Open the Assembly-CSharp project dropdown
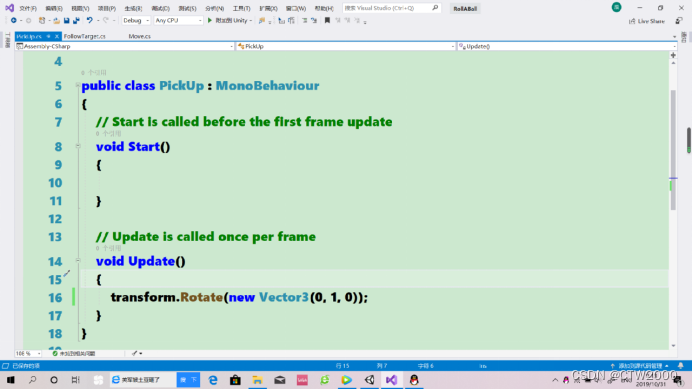The image size is (693, 390). (124, 46)
